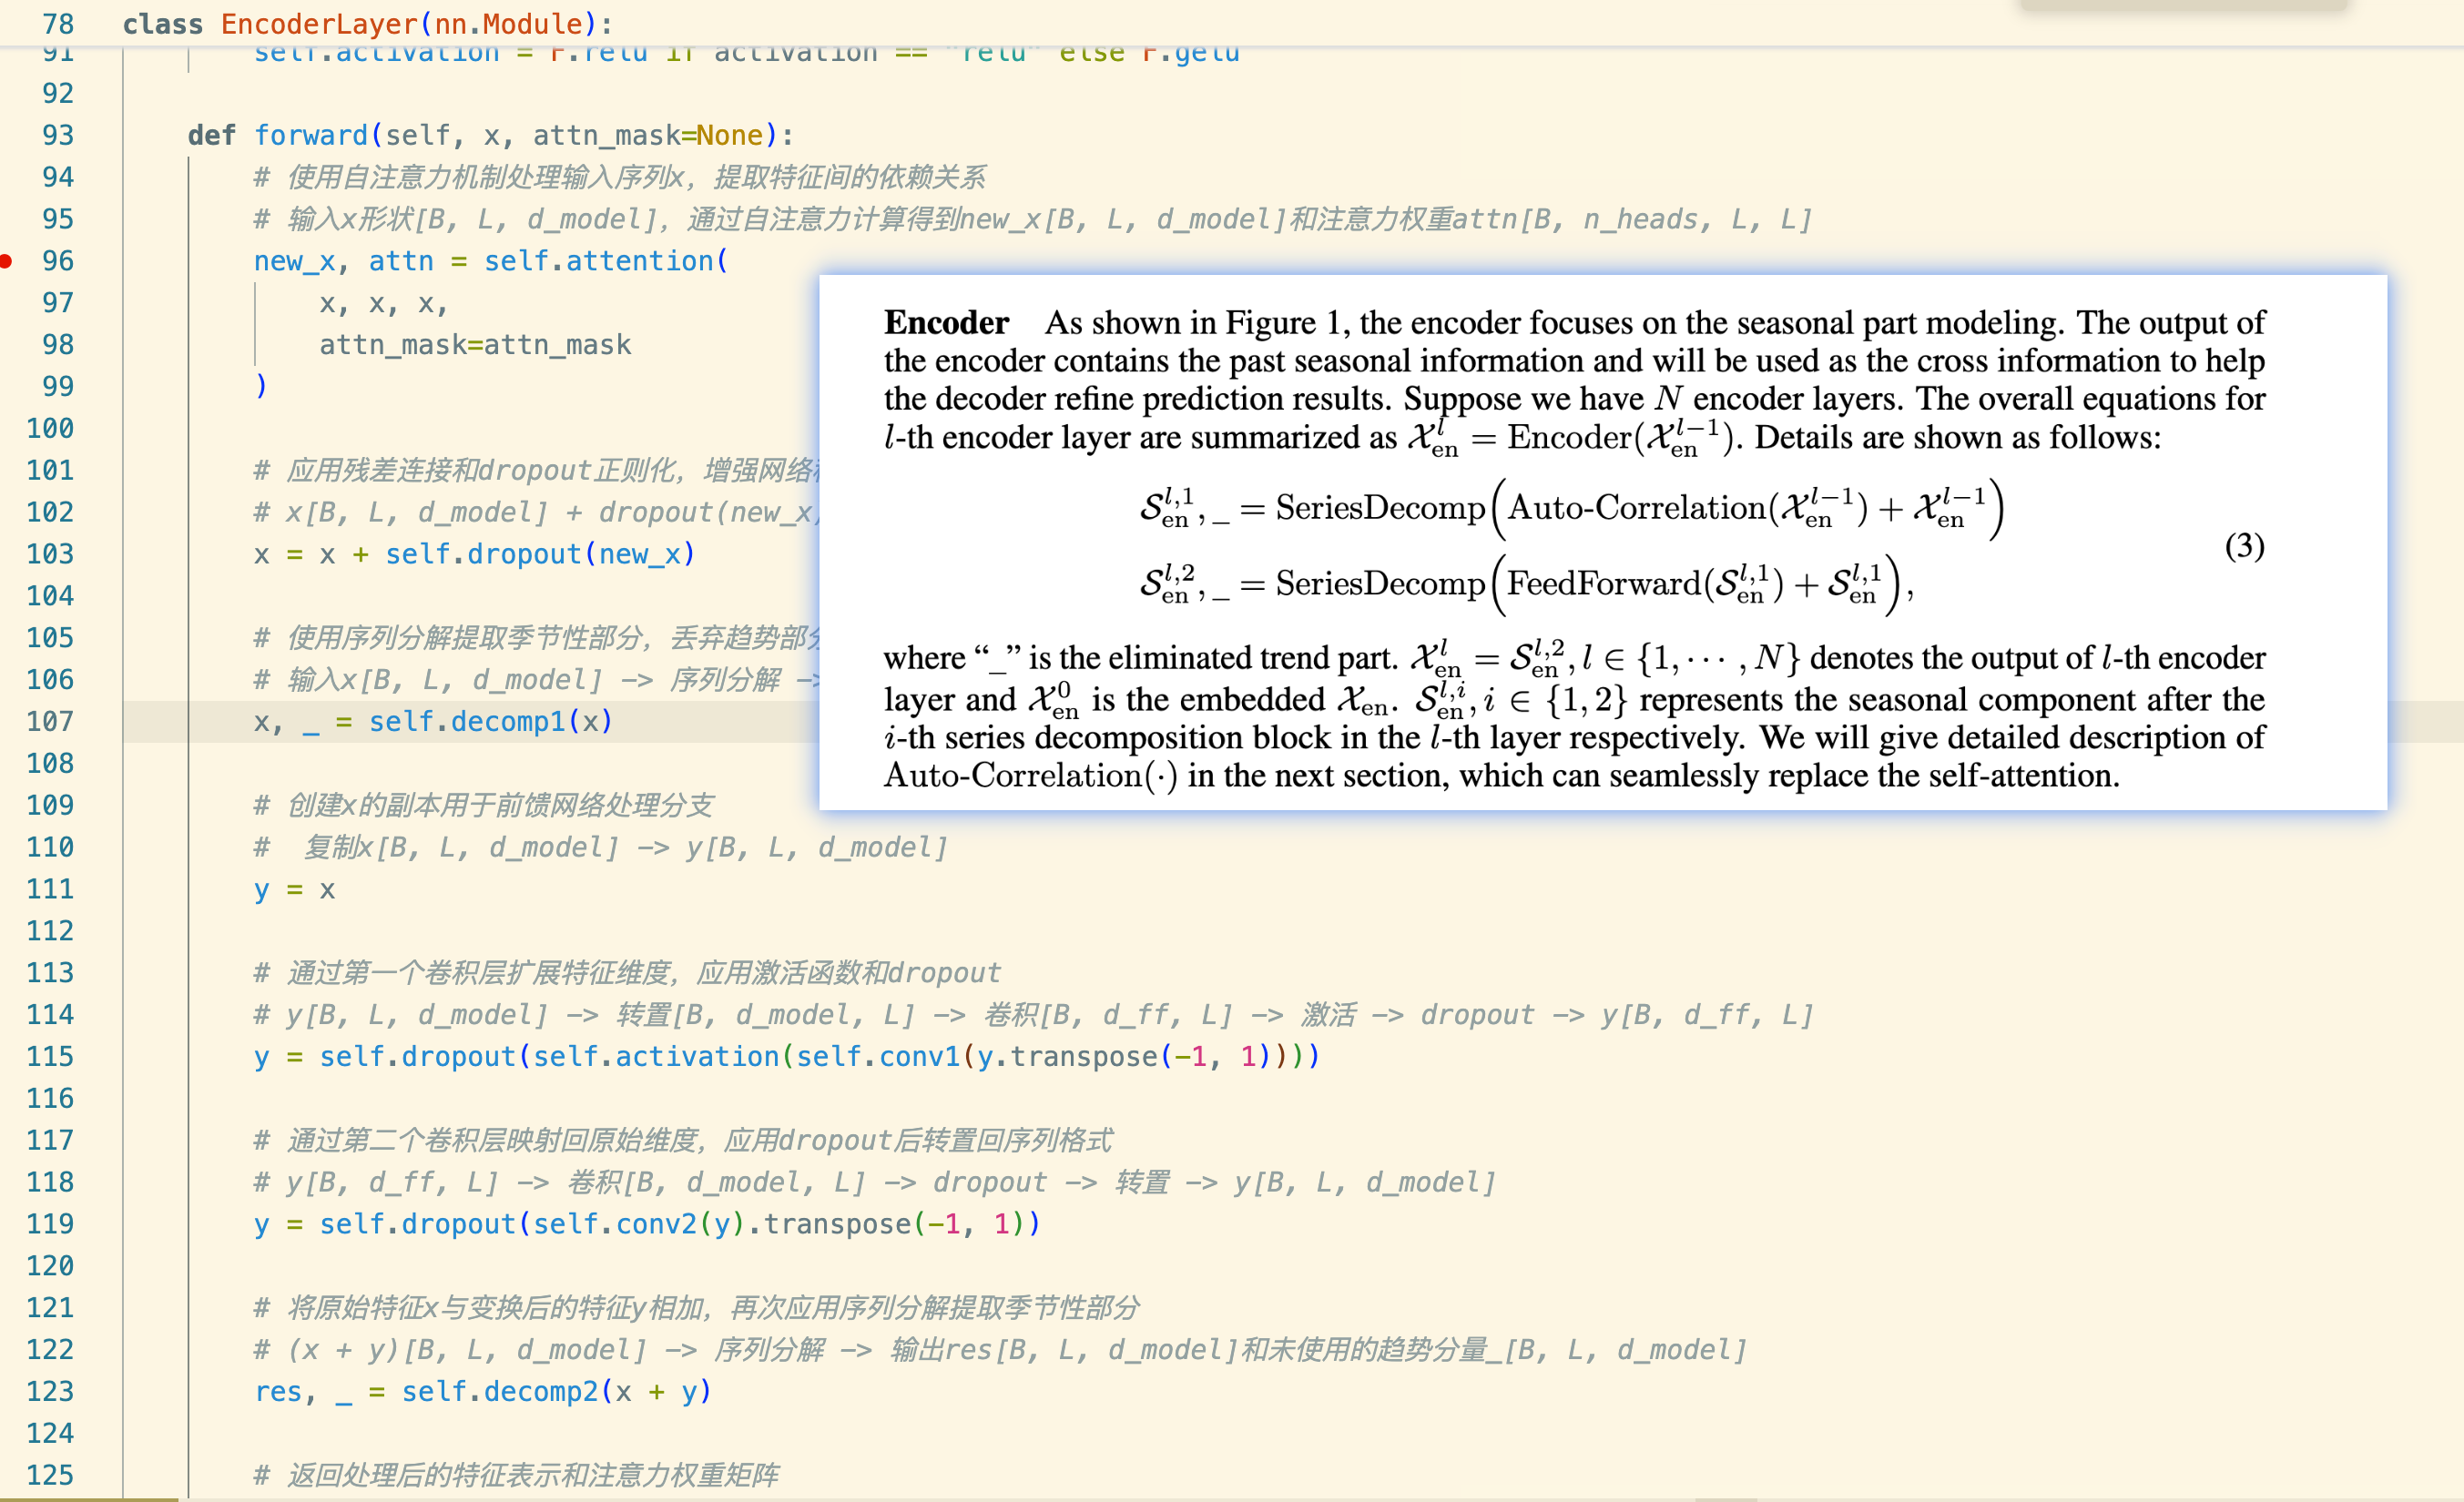This screenshot has width=2464, height=1502.
Task: Remove the red breakpoint on line 96
Action: pyautogui.click(x=6, y=261)
